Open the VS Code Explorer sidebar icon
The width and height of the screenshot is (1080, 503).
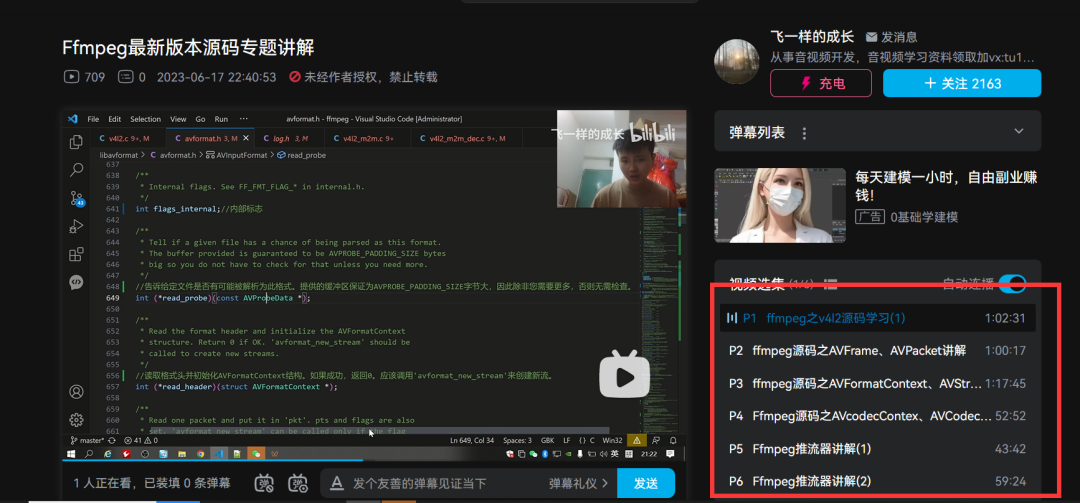[76, 142]
